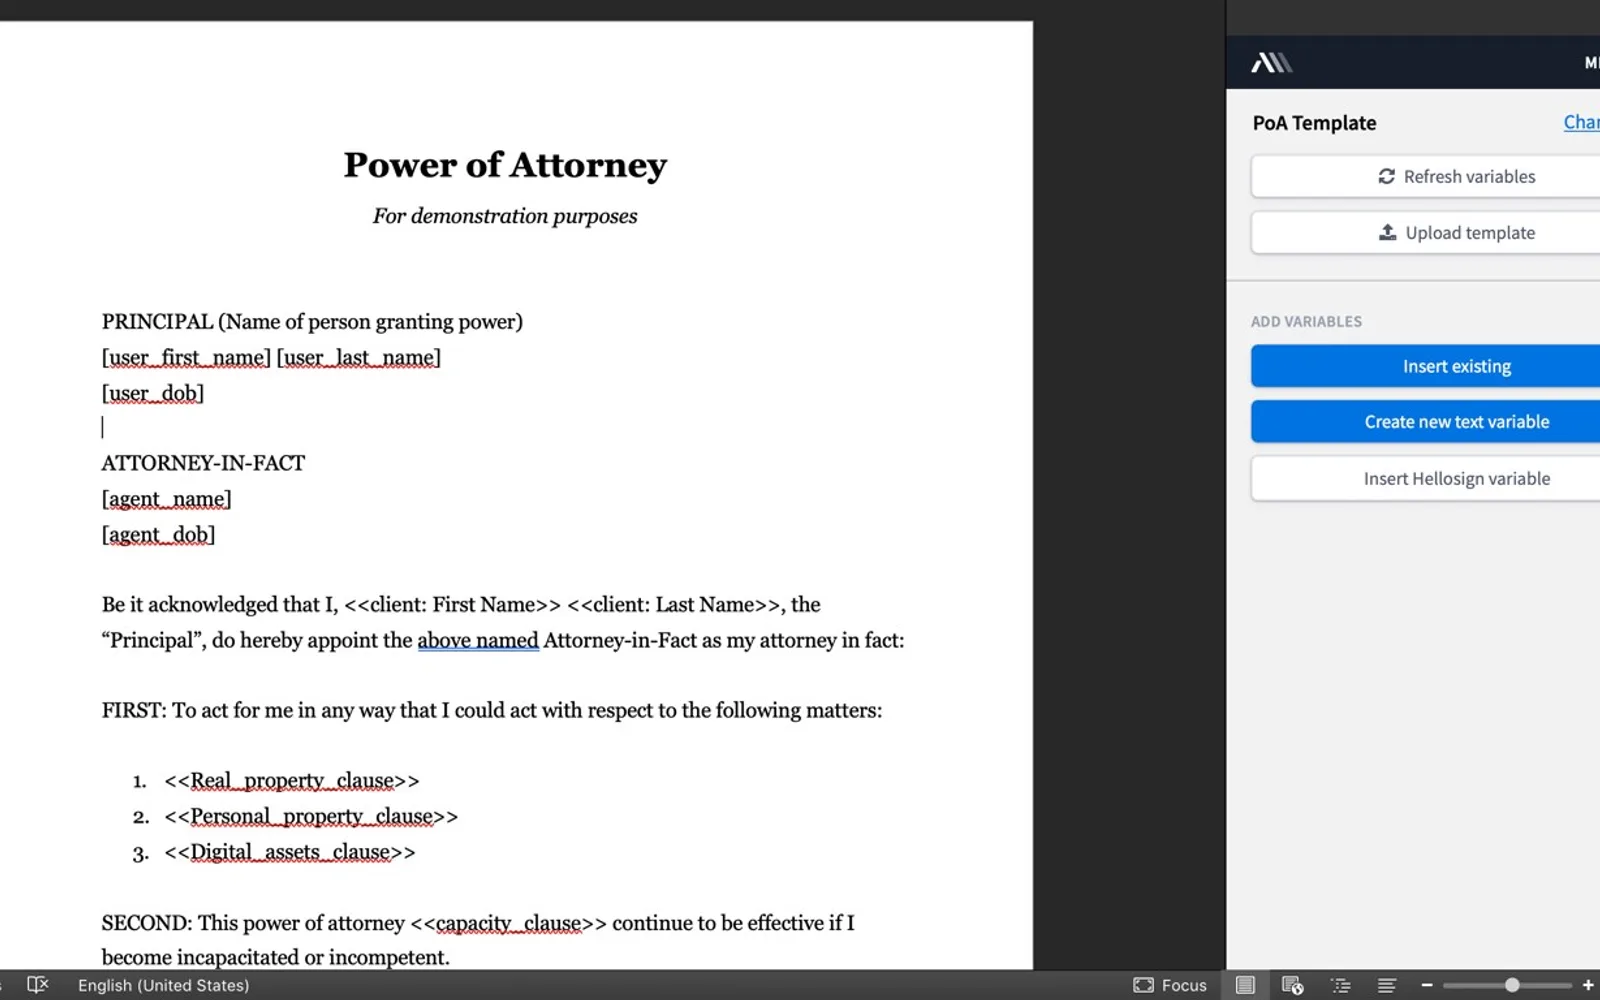Image resolution: width=1600 pixels, height=1000 pixels.
Task: Click the [agent_dob] placeholder
Action: click(158, 535)
